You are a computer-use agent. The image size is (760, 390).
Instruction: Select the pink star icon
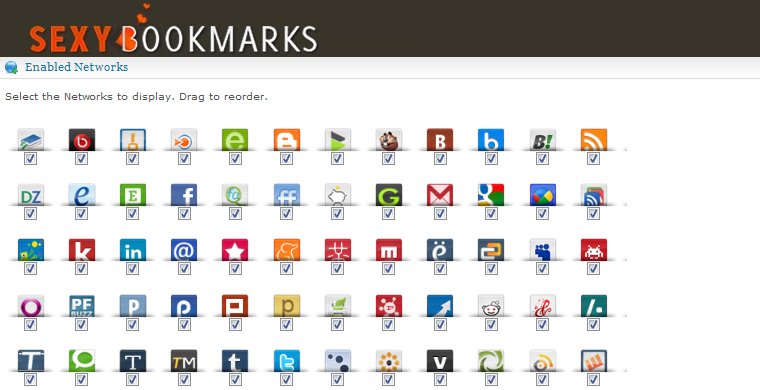point(235,250)
